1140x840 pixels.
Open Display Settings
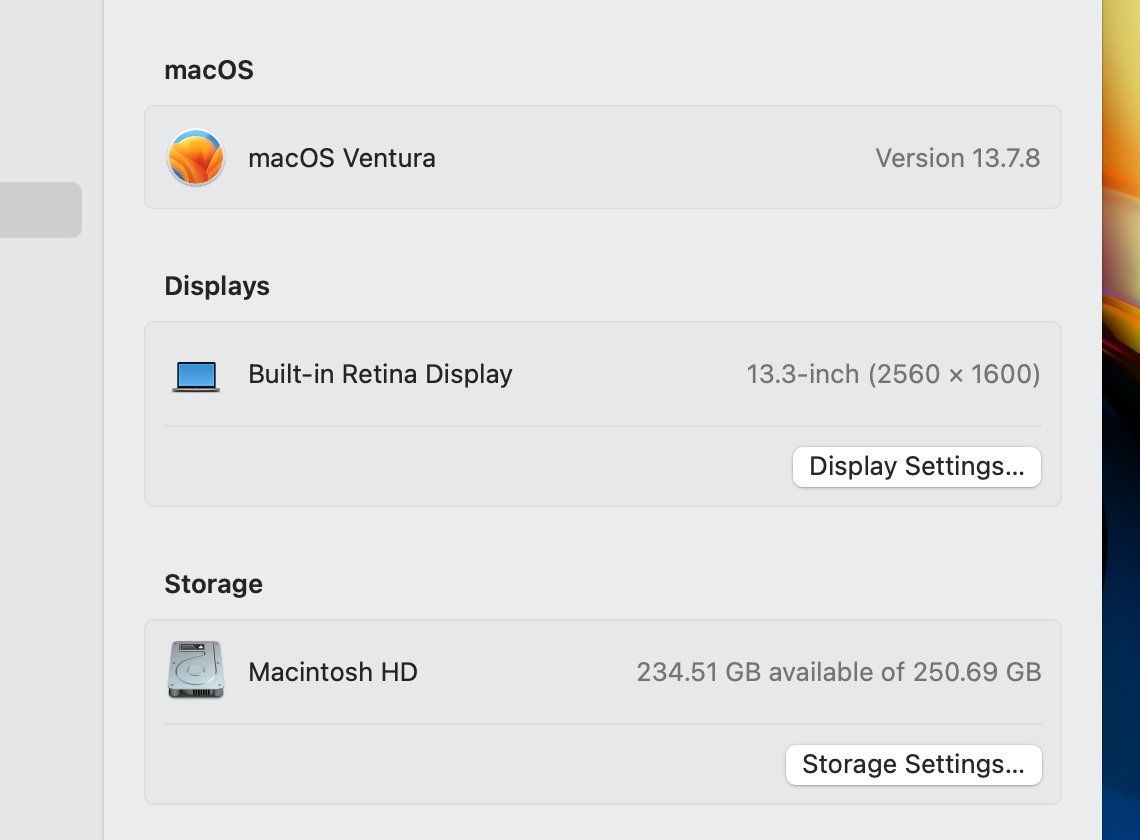(916, 467)
